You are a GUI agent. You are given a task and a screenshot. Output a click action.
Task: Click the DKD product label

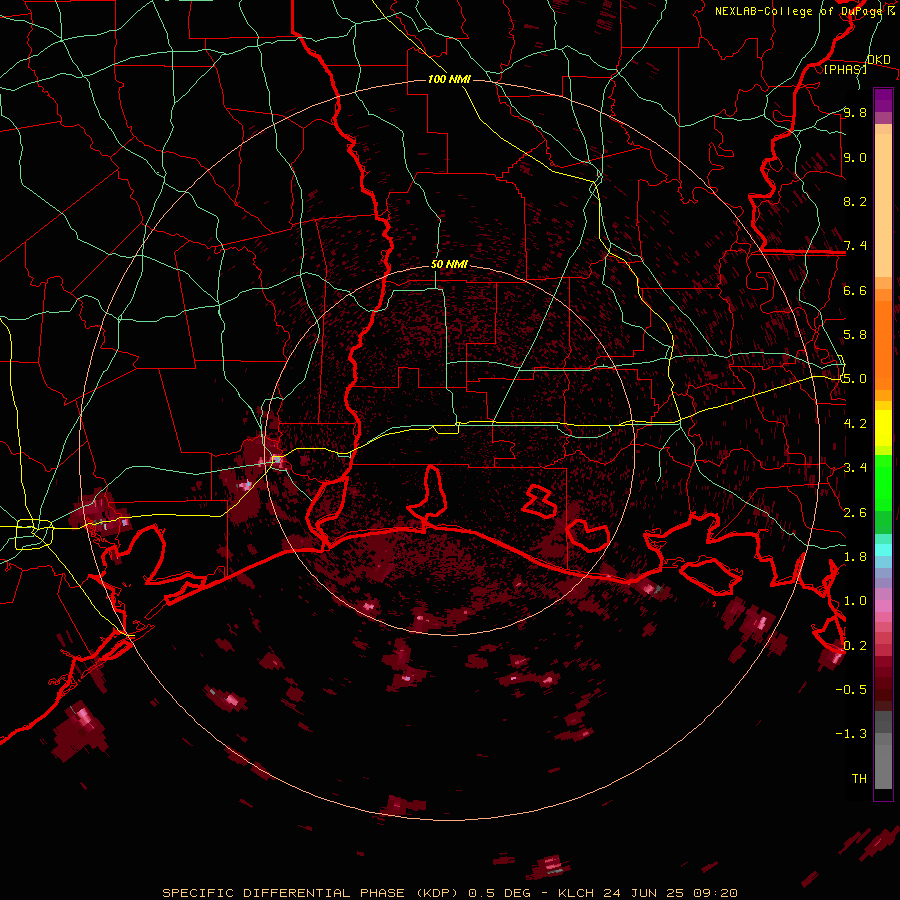point(879,60)
